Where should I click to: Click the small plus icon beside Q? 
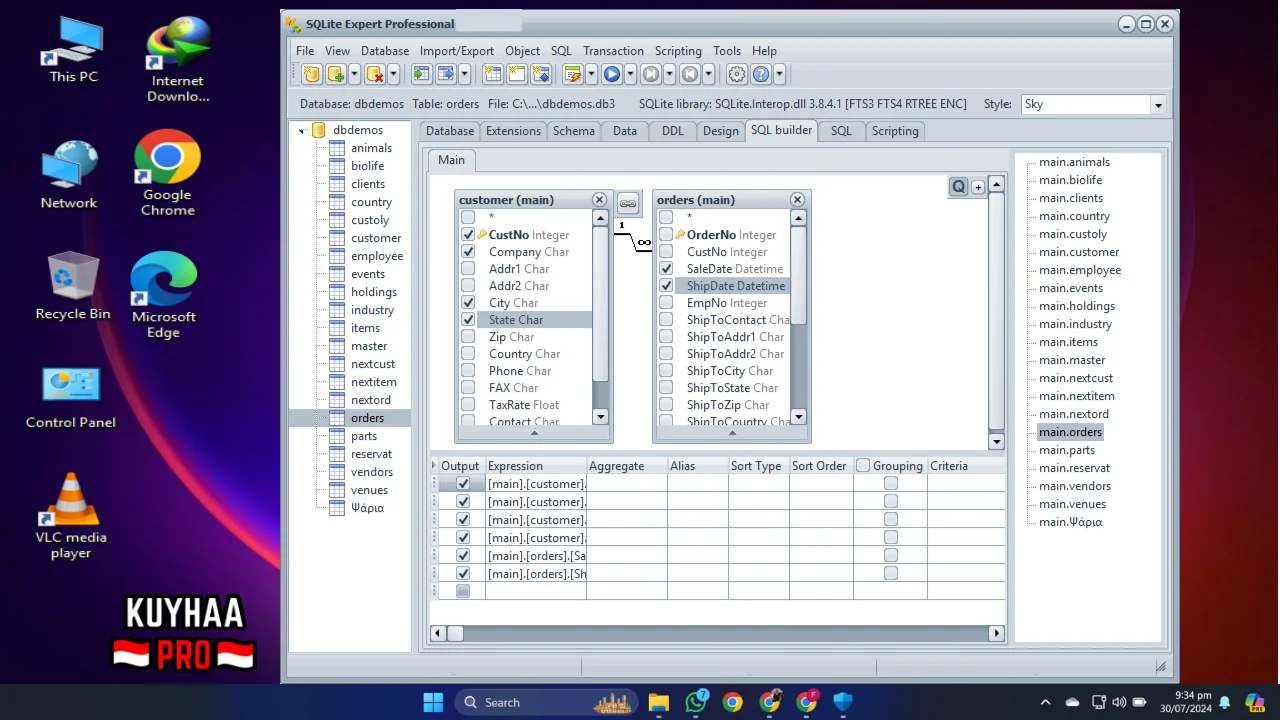click(978, 187)
